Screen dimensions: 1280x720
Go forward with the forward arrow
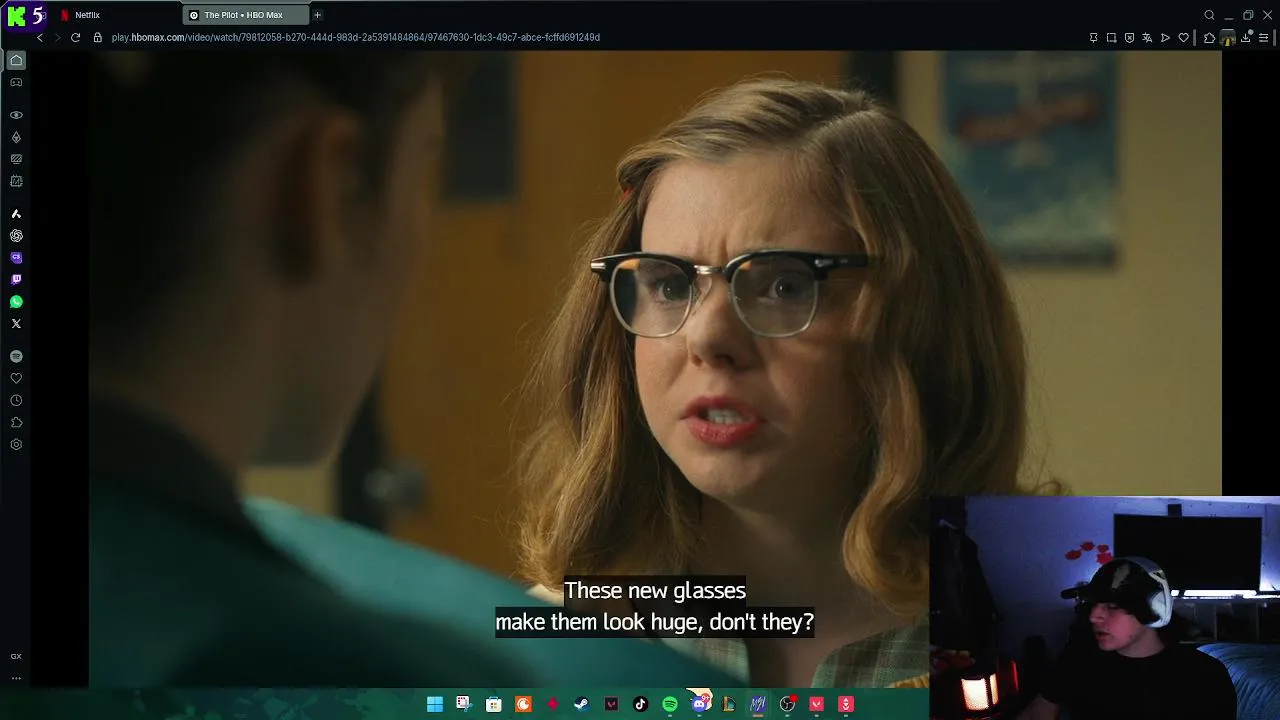coord(57,37)
